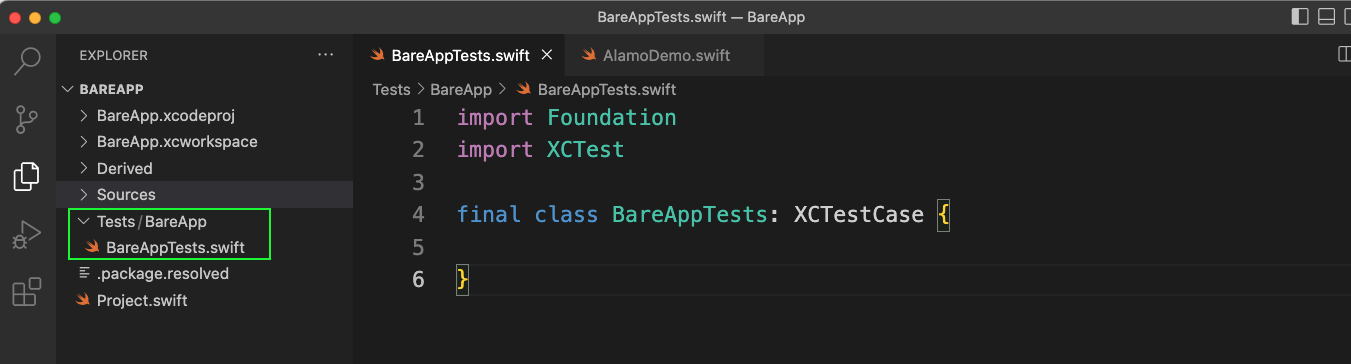Click the Tests breadcrumb segment

[391, 89]
